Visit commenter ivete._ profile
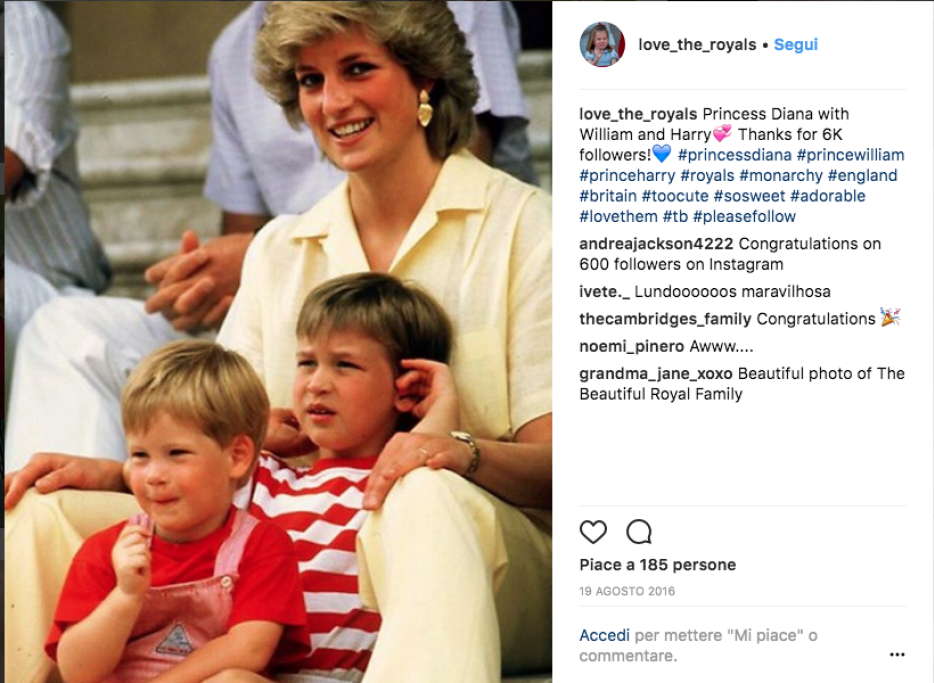Screen dimensions: 934x683 click(605, 292)
